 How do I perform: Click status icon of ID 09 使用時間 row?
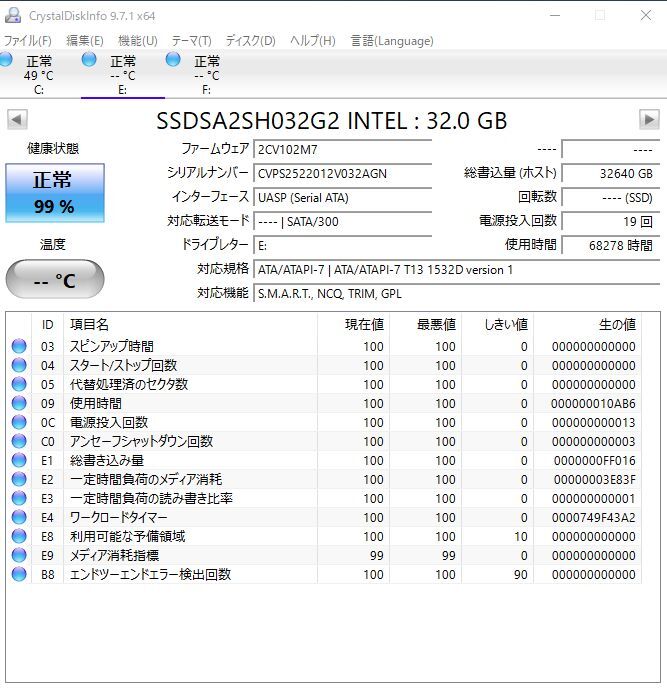pyautogui.click(x=19, y=403)
